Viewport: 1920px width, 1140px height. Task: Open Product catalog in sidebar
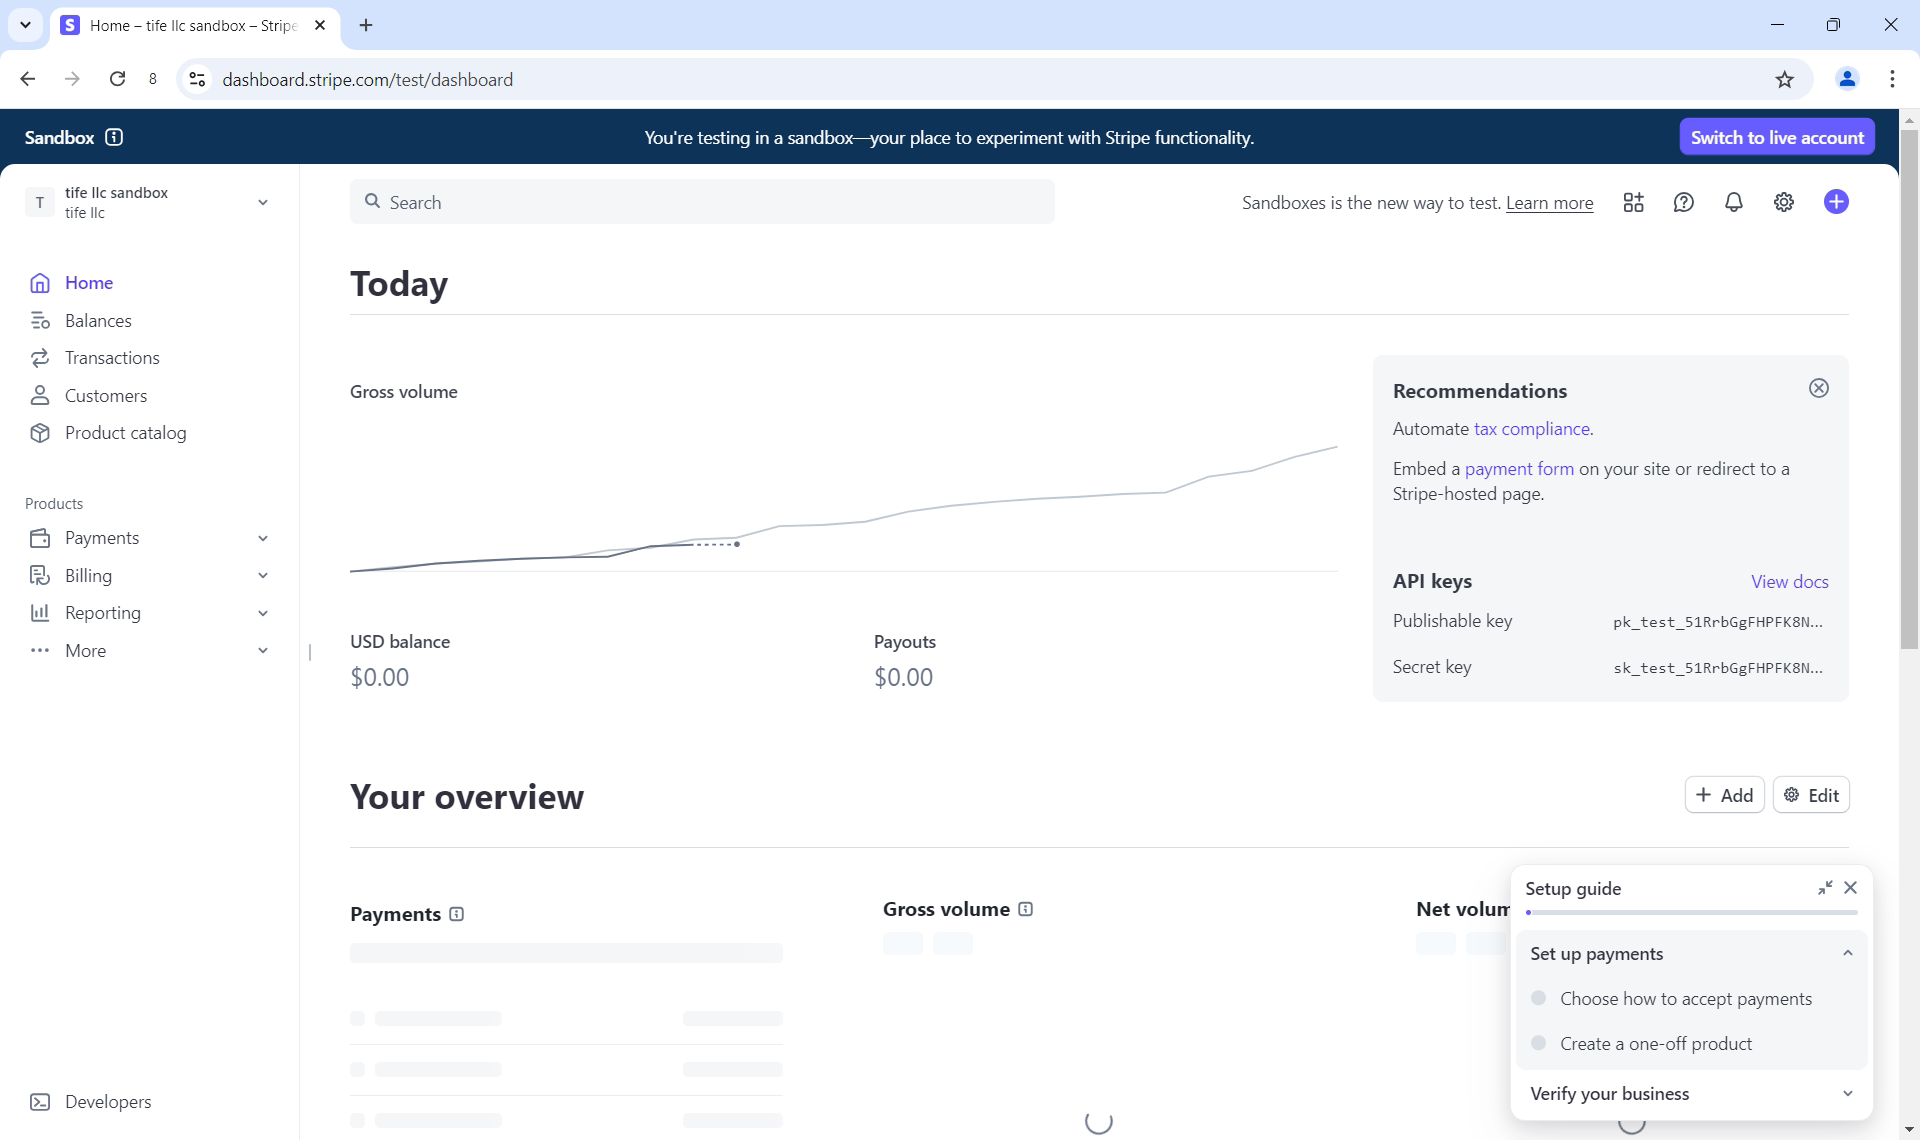(125, 433)
